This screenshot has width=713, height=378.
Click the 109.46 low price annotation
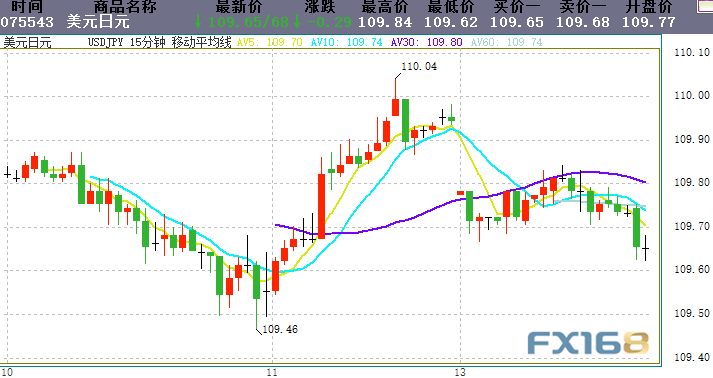(280, 329)
